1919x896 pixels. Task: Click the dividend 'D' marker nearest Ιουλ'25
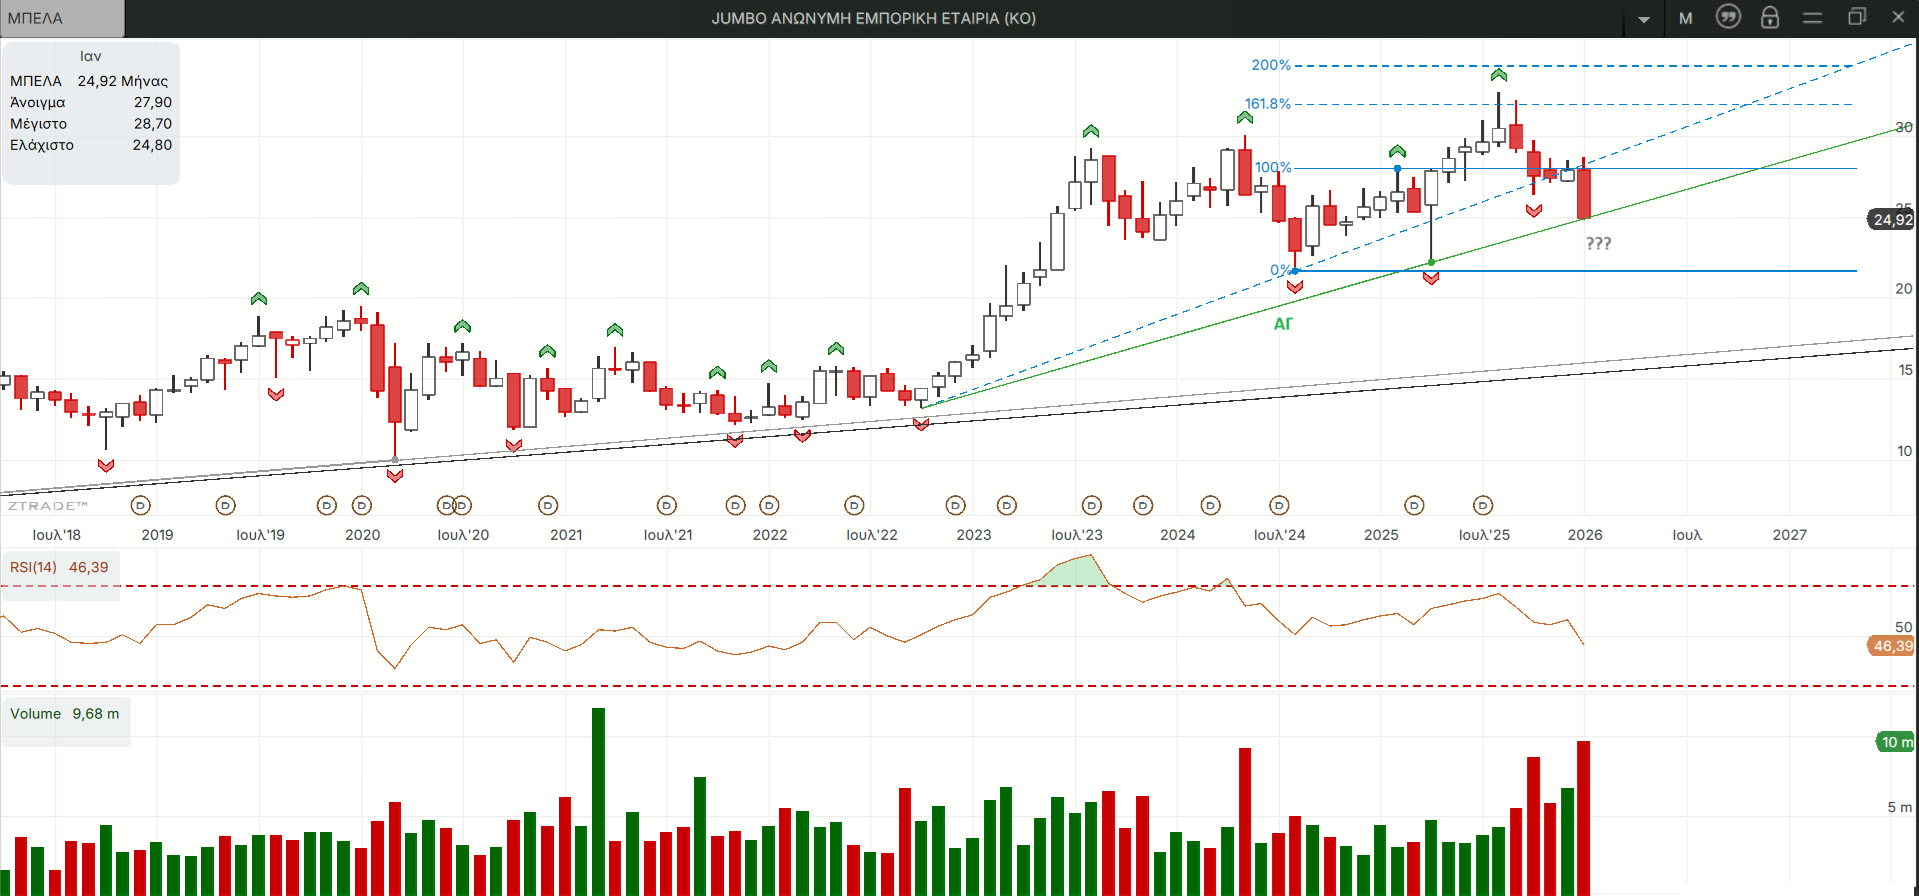click(1483, 506)
